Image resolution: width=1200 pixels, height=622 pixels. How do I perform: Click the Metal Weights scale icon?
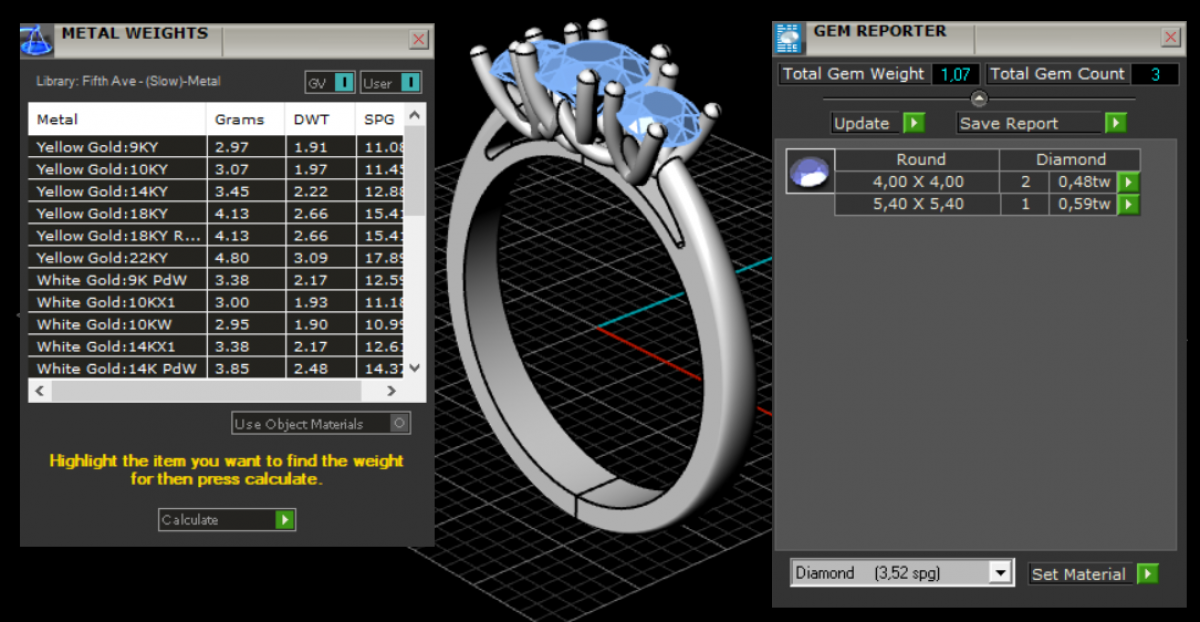point(37,40)
